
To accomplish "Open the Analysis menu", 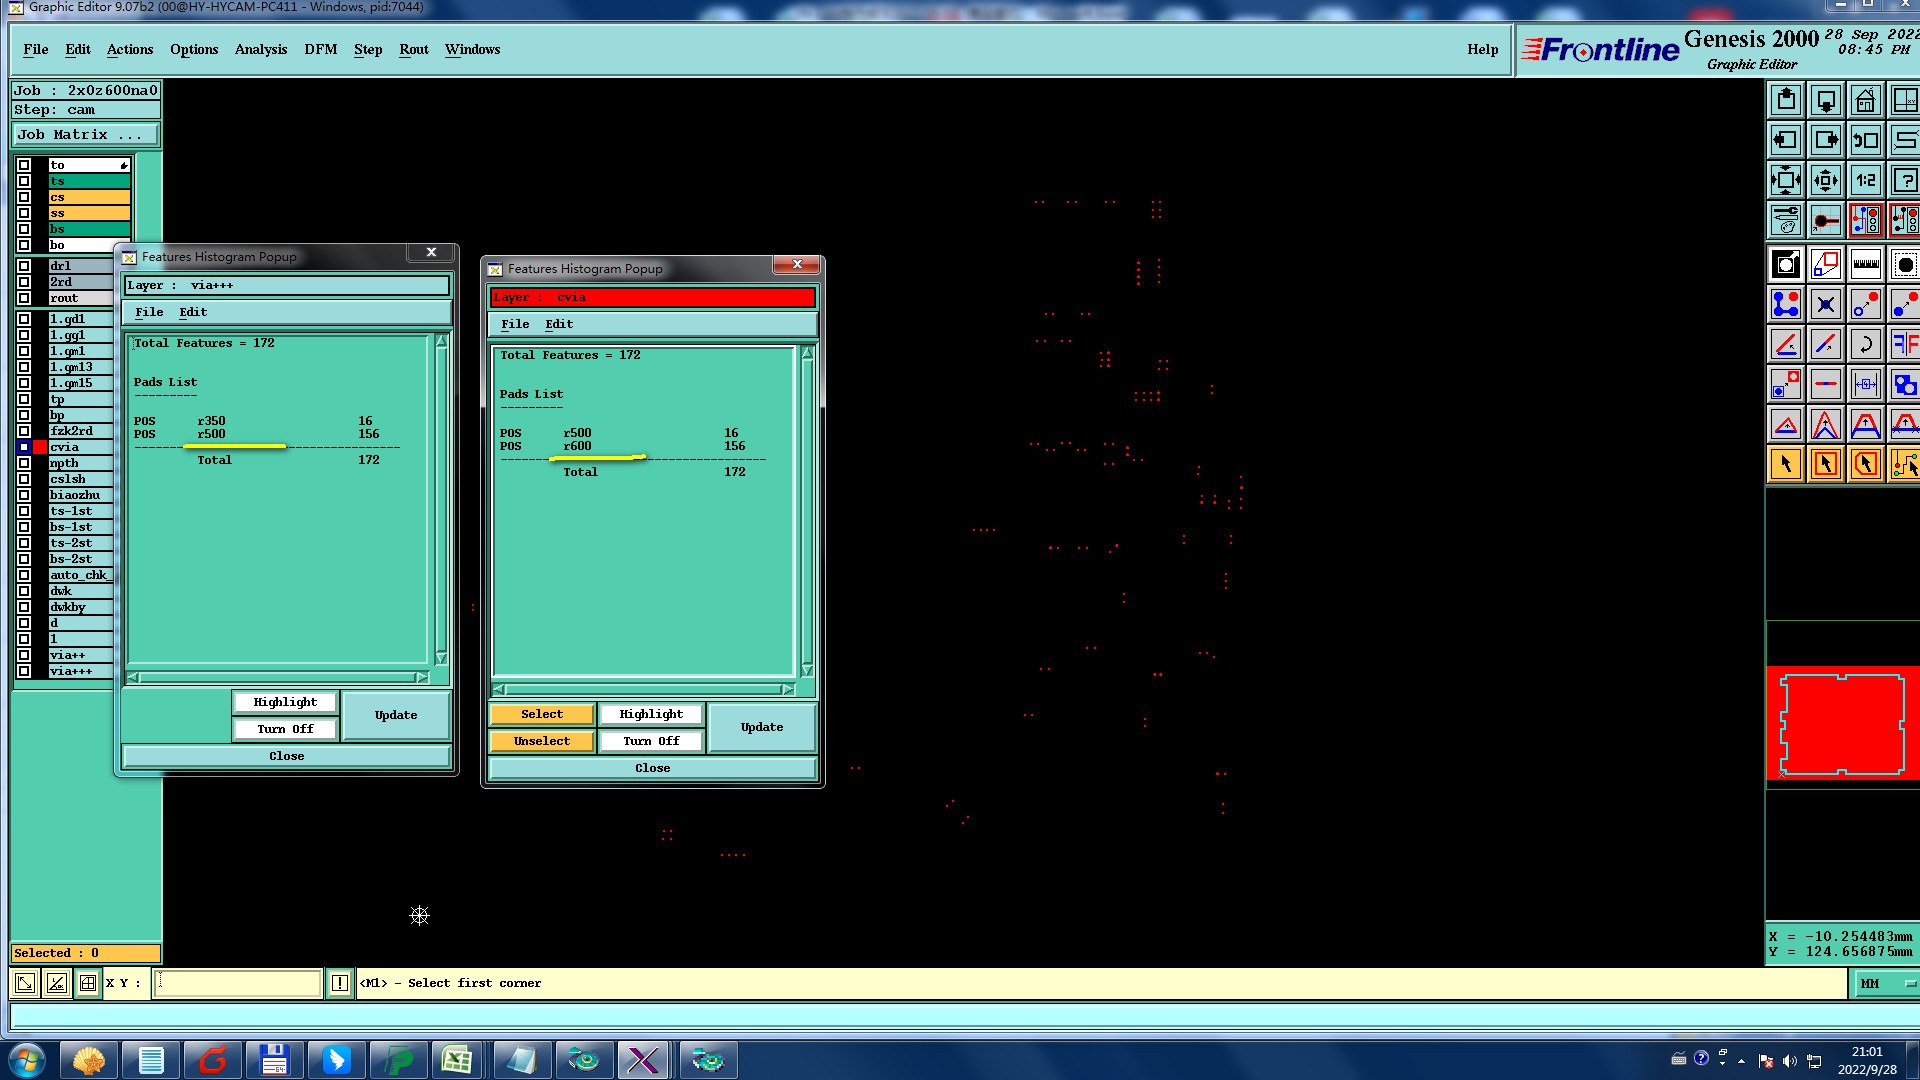I will (x=261, y=49).
